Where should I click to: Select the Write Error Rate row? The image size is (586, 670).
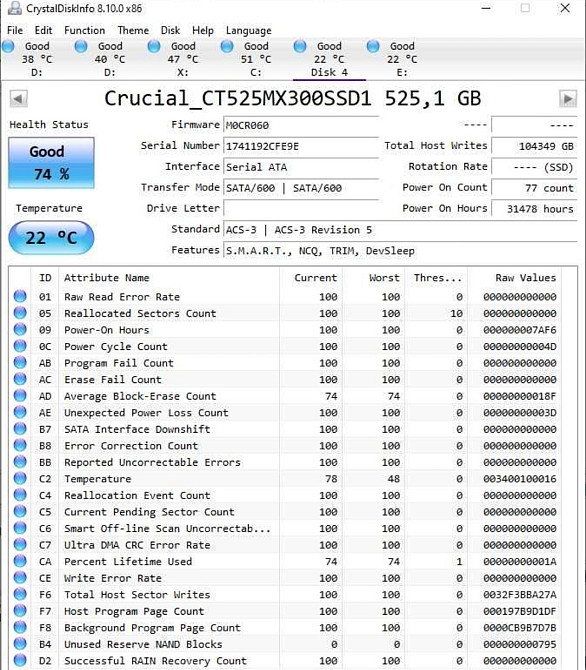pos(285,578)
